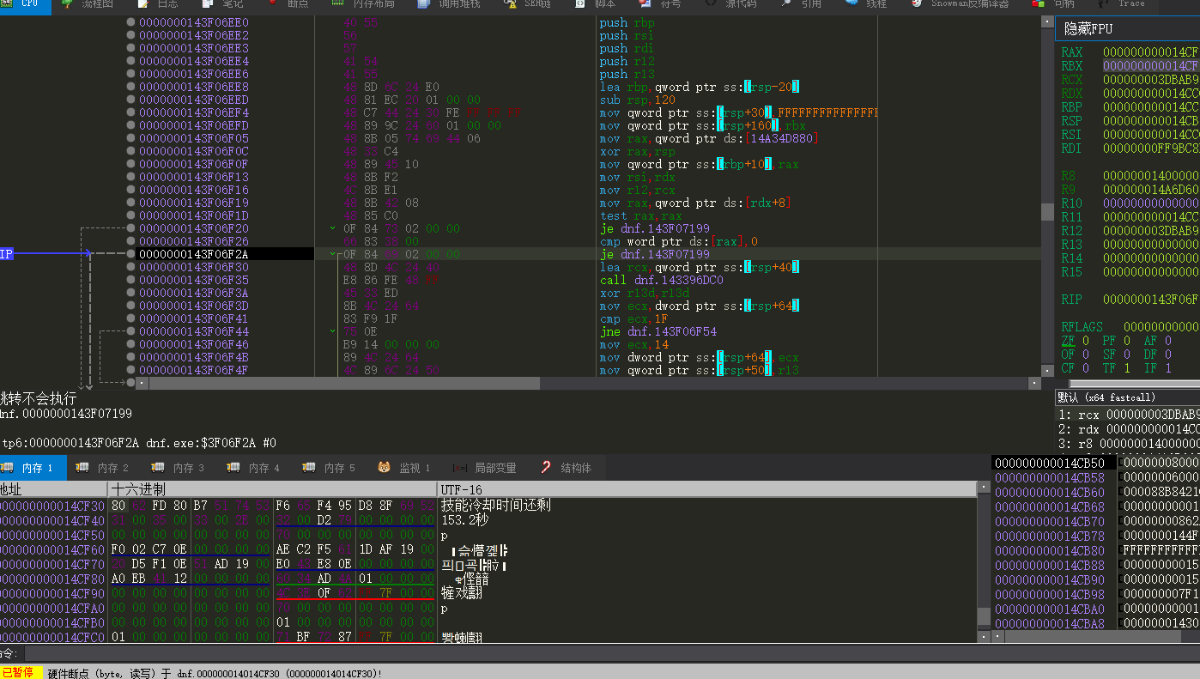Open the 结构体 tab
This screenshot has height=679, width=1200.
[x=565, y=467]
